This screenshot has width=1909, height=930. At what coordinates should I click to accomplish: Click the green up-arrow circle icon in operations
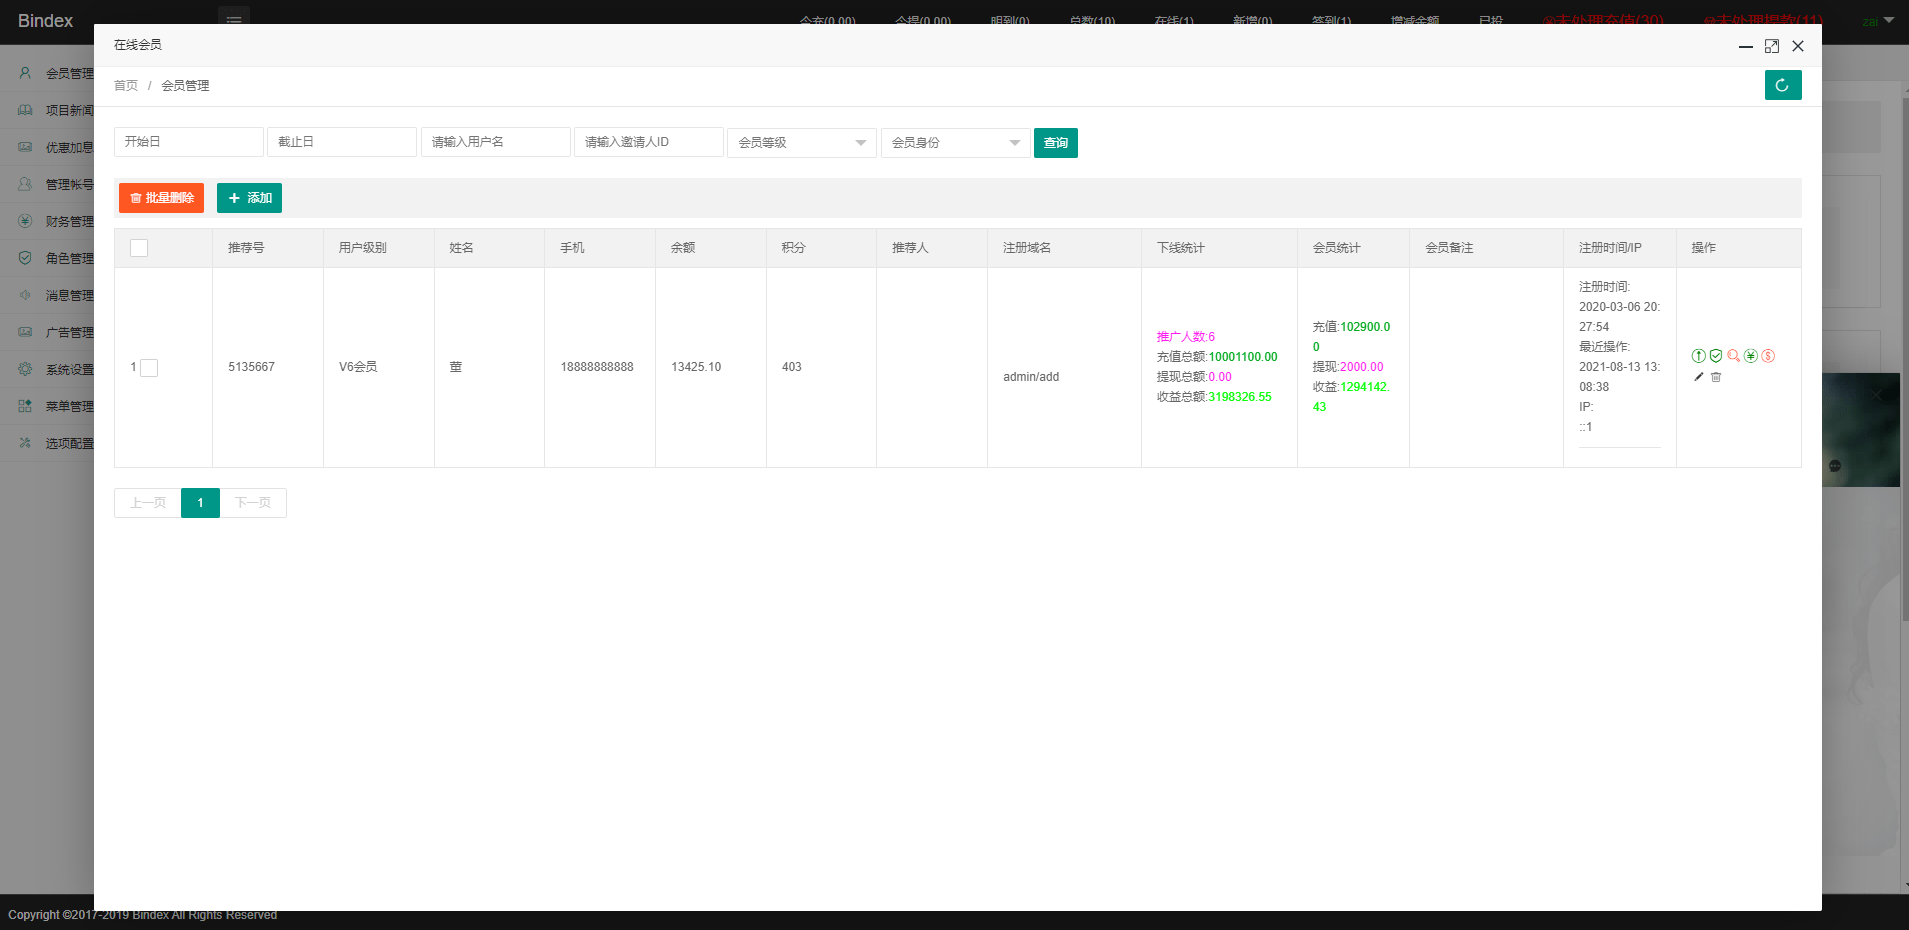(x=1698, y=356)
